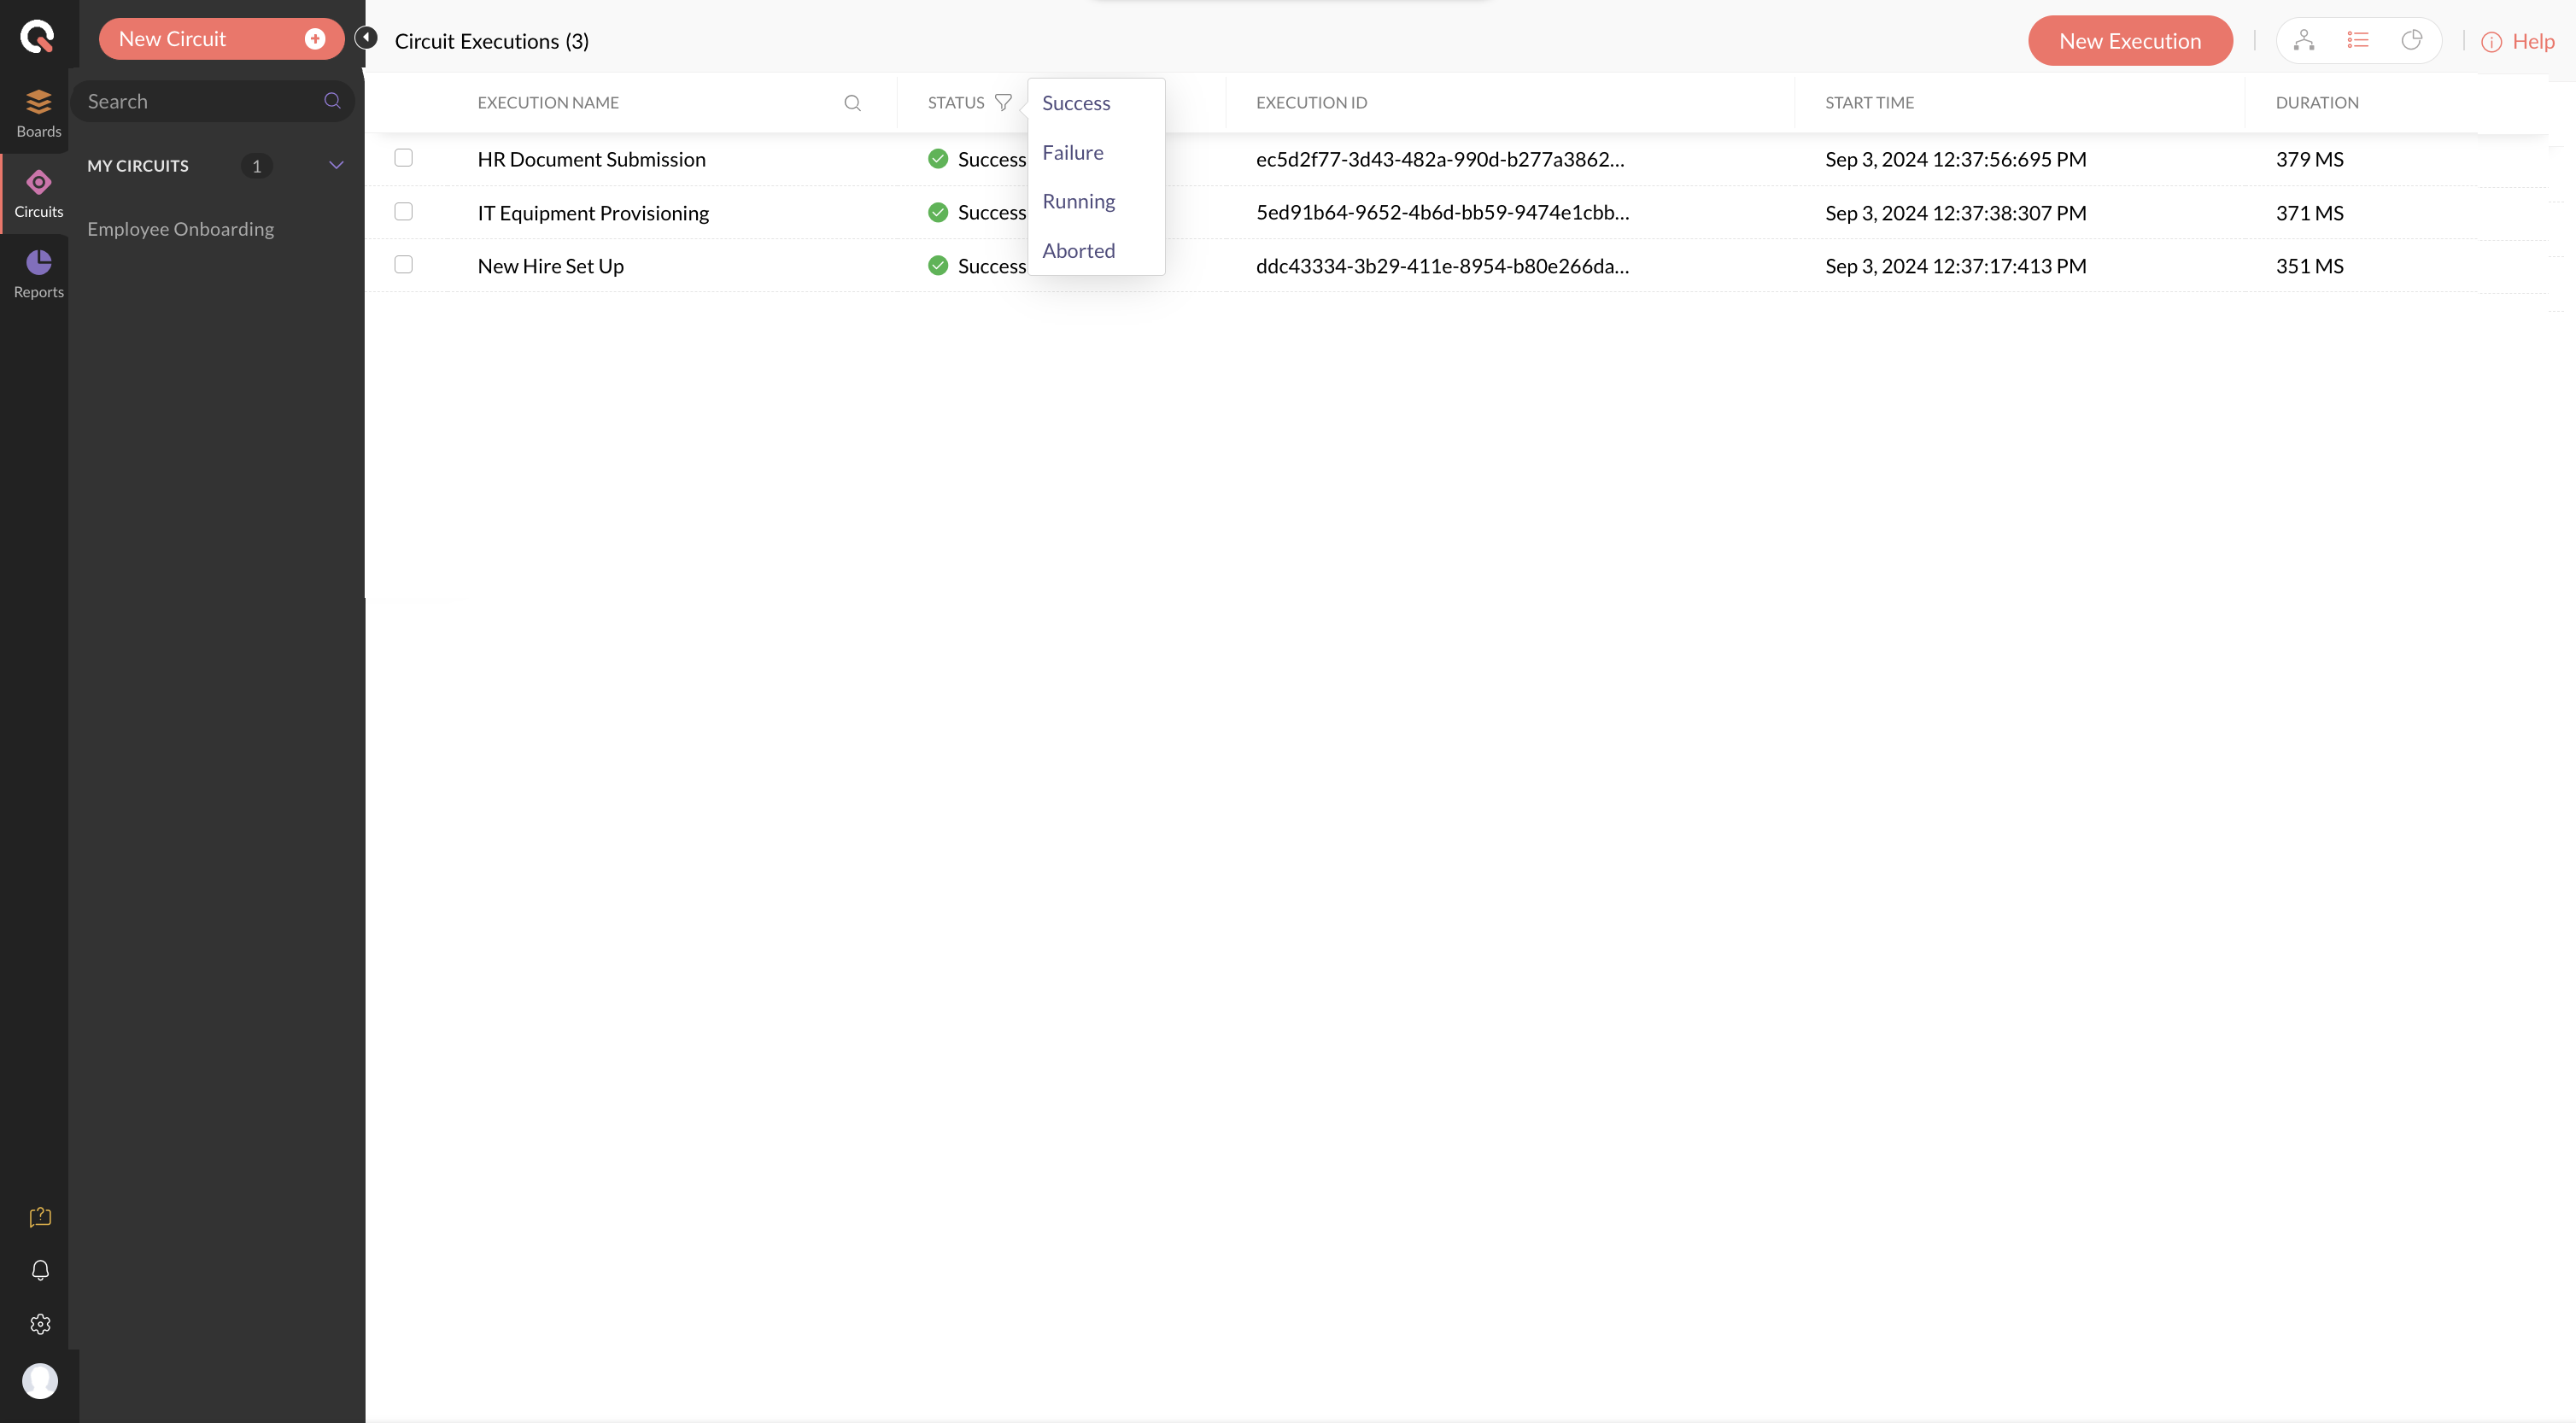Choose Aborted in the status filter
The image size is (2576, 1423).
point(1078,250)
